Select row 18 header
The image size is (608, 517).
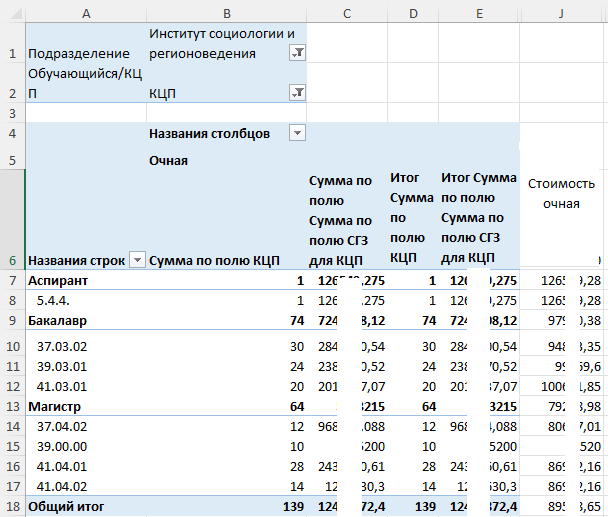point(12,506)
